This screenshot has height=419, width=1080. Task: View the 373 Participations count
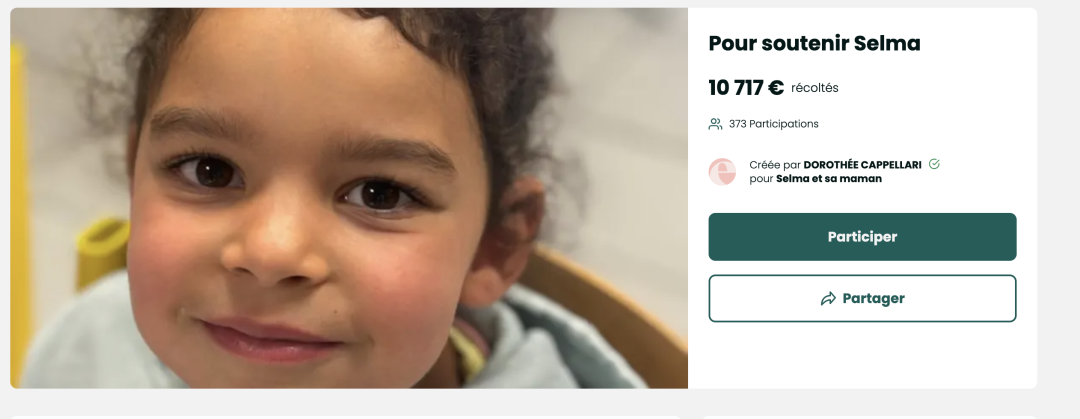coord(773,124)
